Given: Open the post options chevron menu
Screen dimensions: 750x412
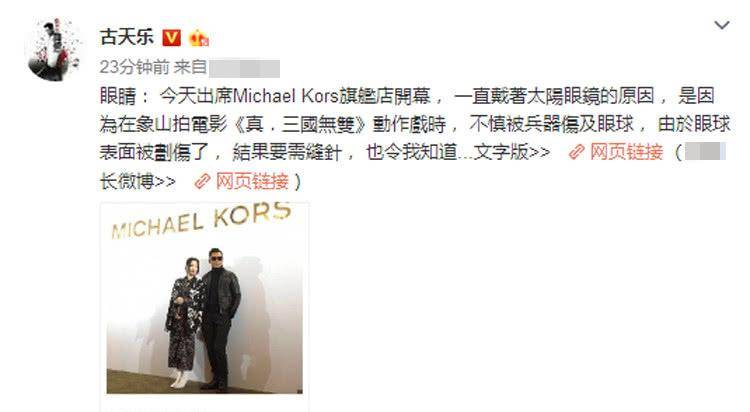Looking at the screenshot, I should [722, 25].
